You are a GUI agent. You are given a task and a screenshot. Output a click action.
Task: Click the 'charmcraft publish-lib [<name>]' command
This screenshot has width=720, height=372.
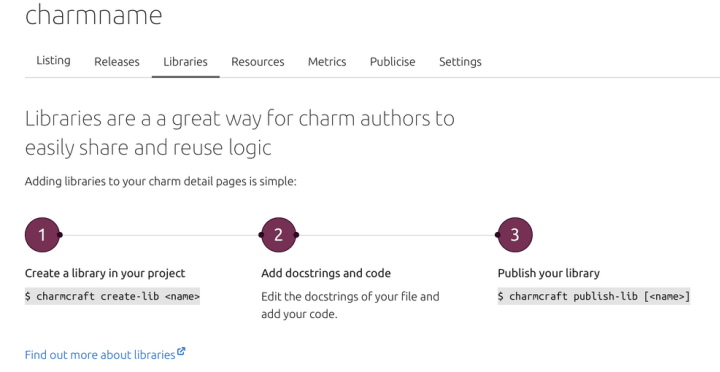pyautogui.click(x=594, y=296)
